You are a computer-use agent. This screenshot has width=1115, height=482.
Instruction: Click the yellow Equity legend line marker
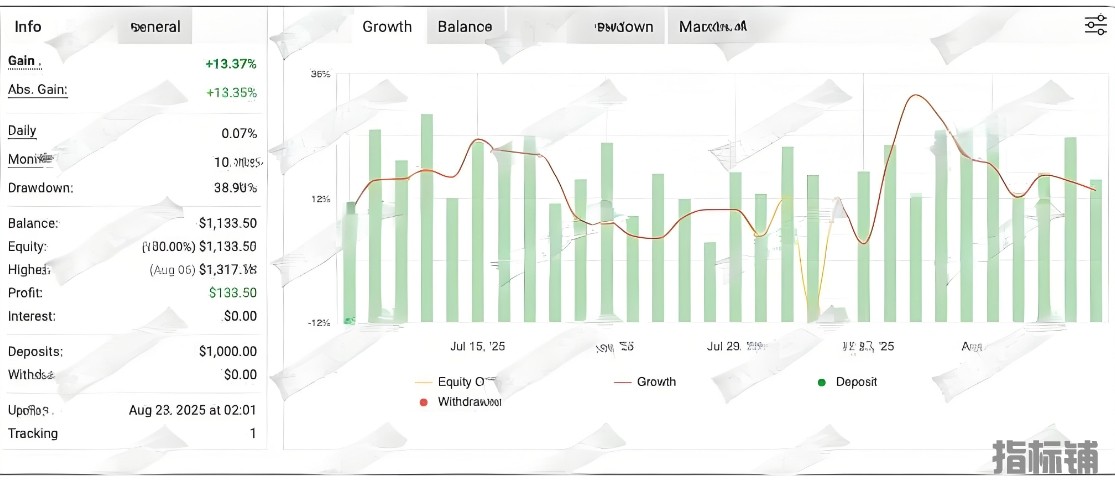(423, 382)
